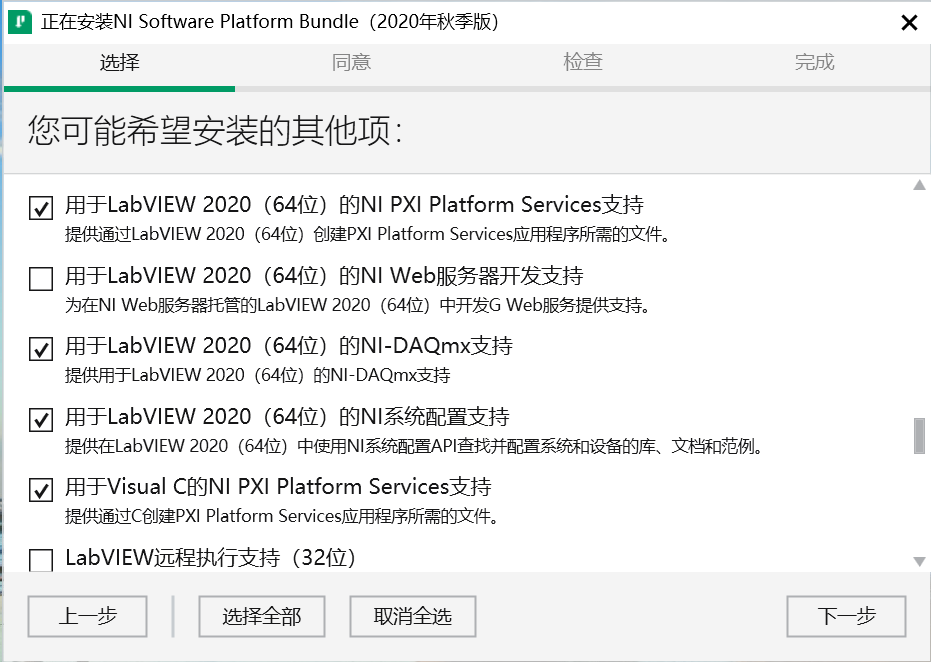Viewport: 931px width, 662px height.
Task: Go back with 上一步 button
Action: 87,616
